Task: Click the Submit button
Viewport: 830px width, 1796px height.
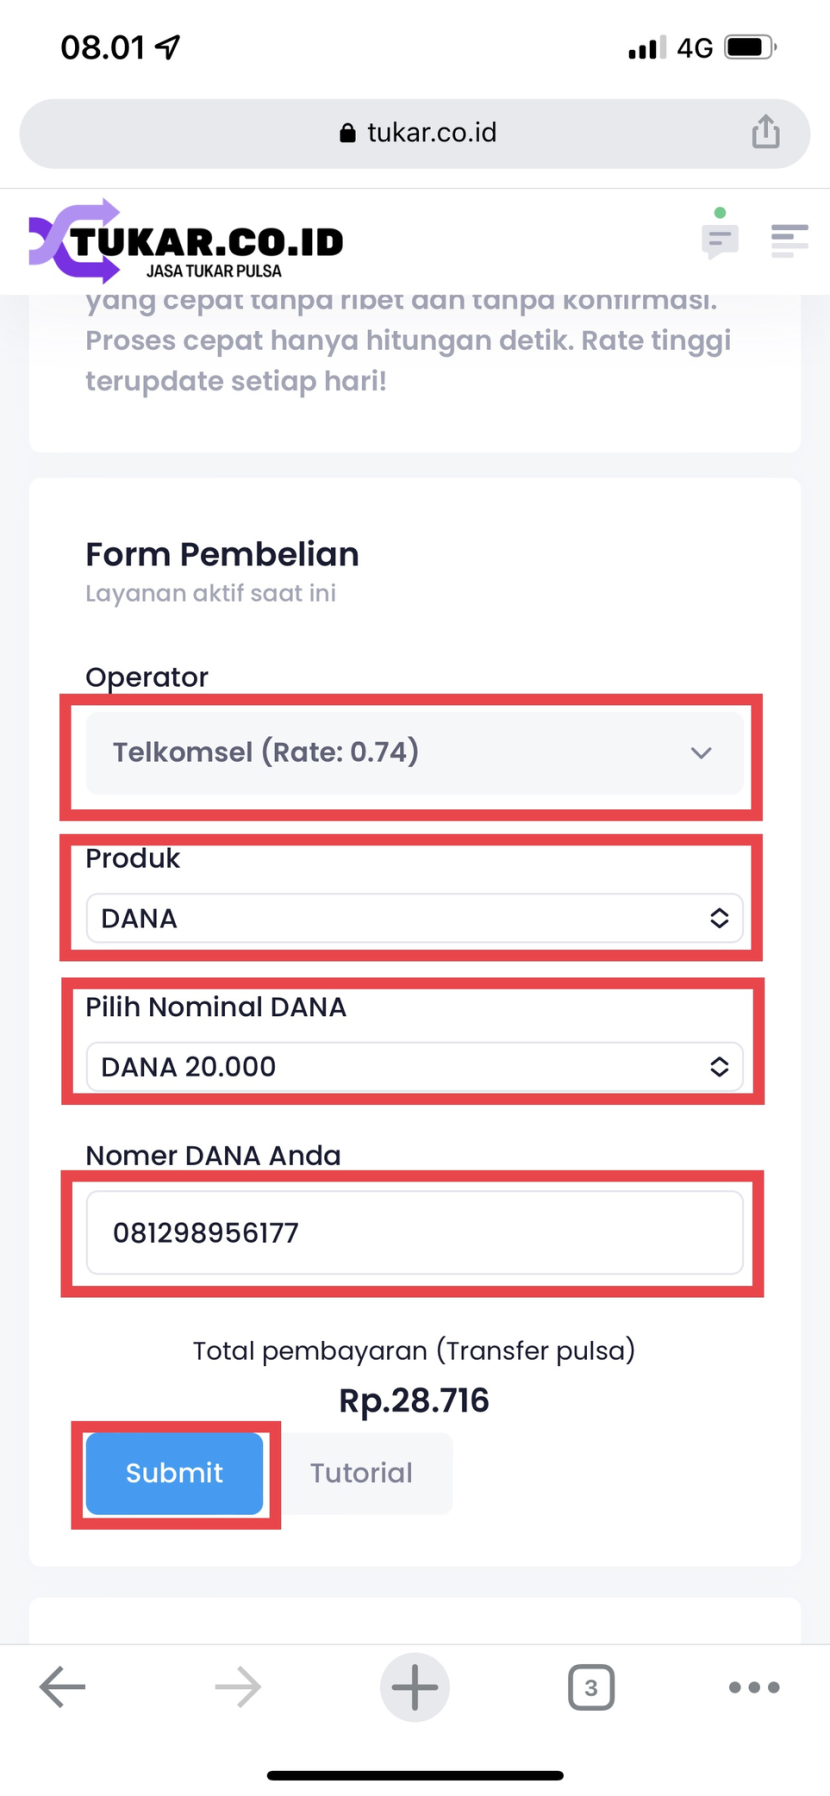Action: pos(174,1473)
